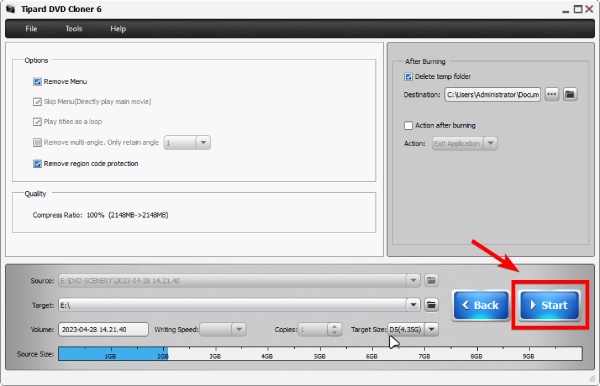
Task: Expand the Target drive dropdown
Action: (x=413, y=305)
